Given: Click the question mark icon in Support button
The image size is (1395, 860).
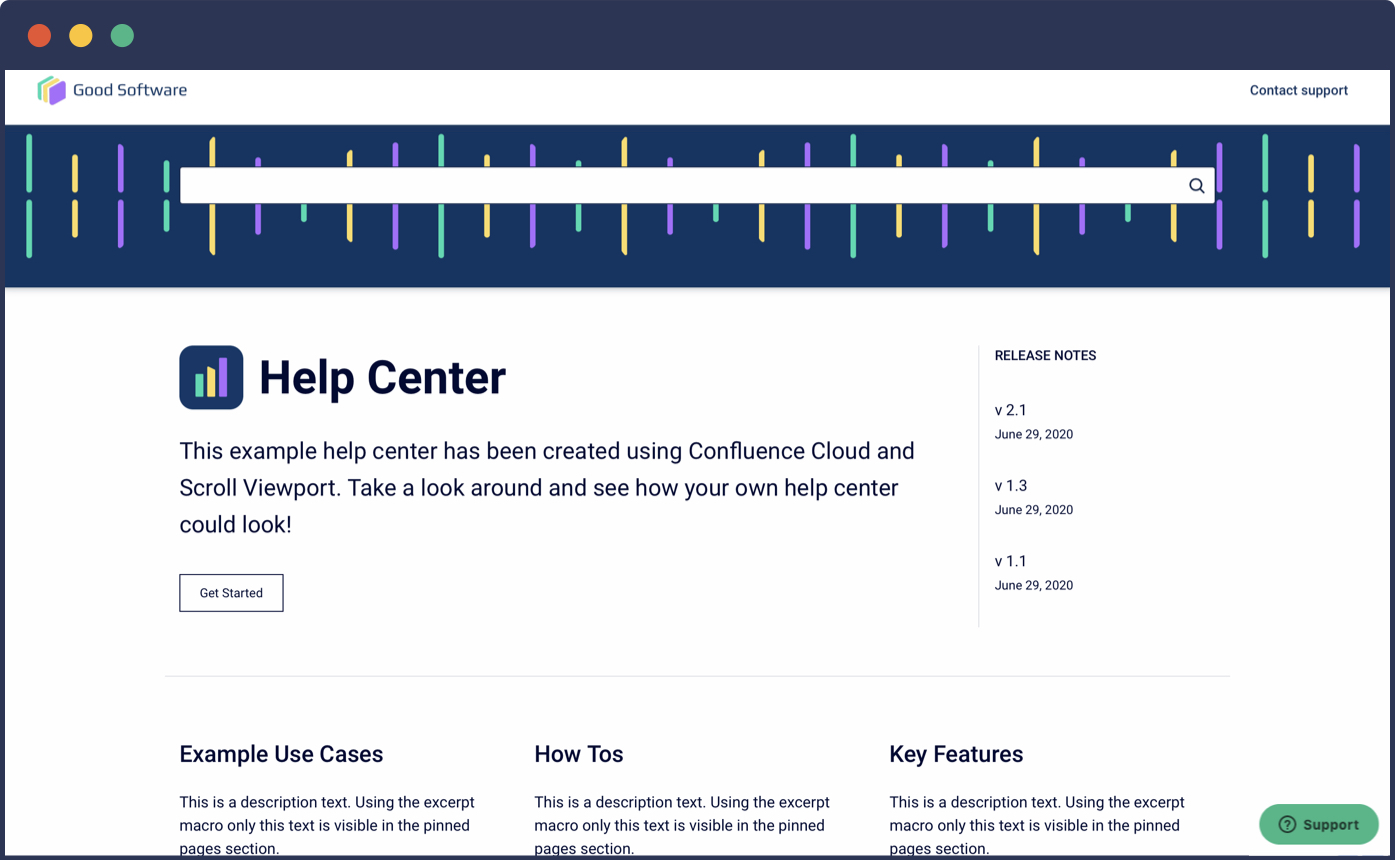Looking at the screenshot, I should tap(1287, 825).
